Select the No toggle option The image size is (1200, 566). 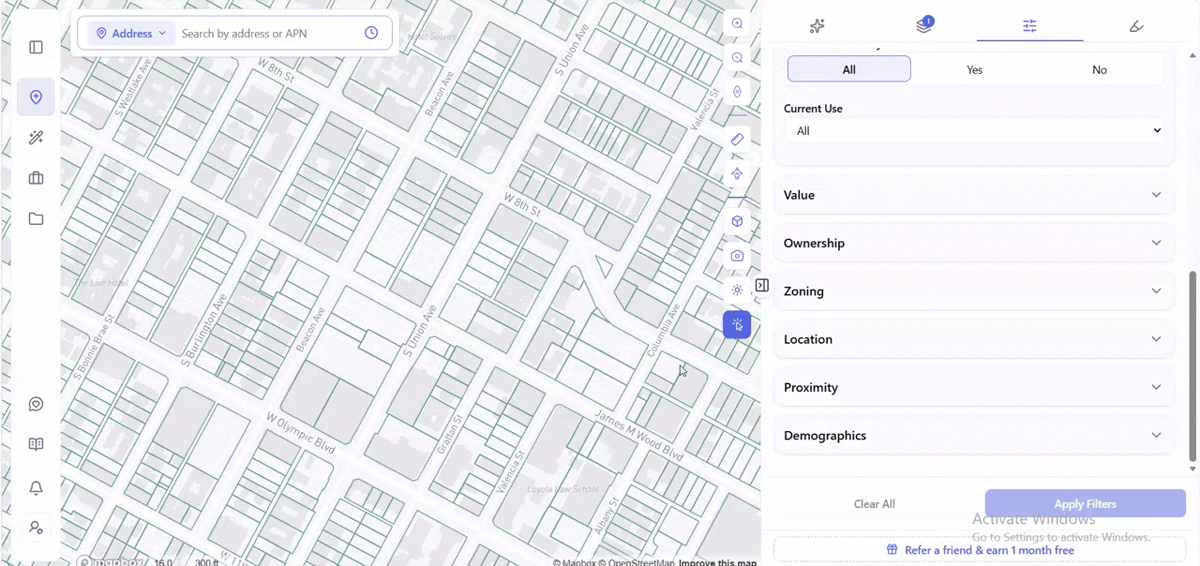1100,69
